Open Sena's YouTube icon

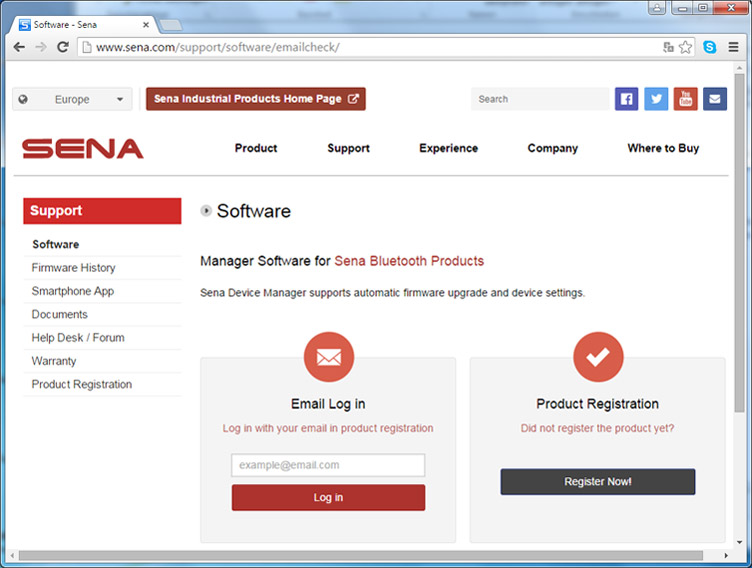[x=685, y=99]
